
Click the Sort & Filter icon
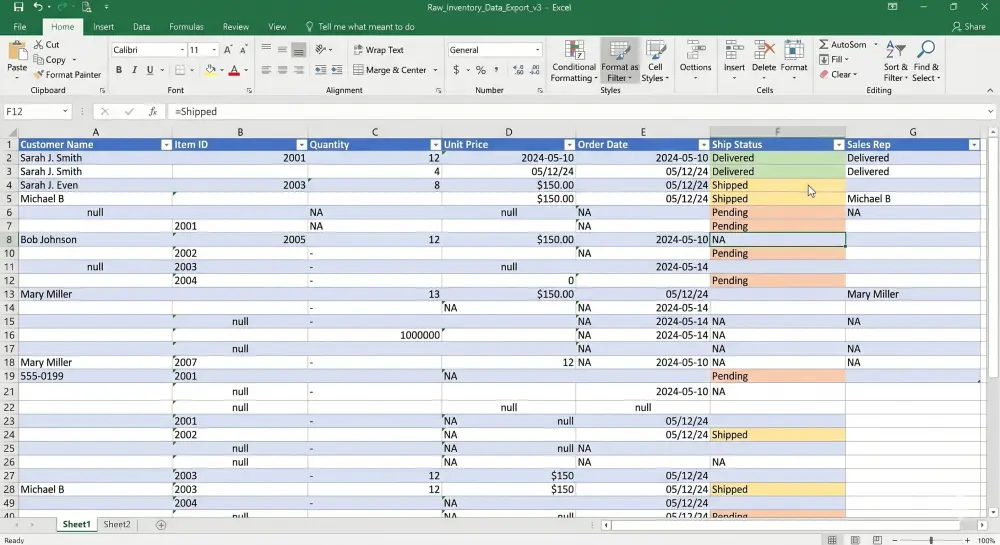(x=895, y=50)
